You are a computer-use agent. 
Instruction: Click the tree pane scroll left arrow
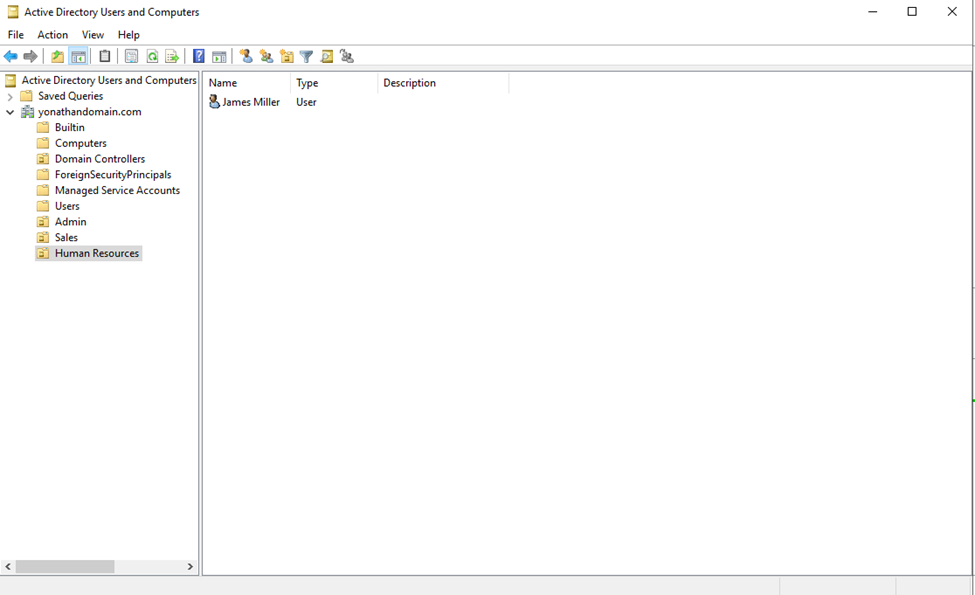click(x=8, y=566)
